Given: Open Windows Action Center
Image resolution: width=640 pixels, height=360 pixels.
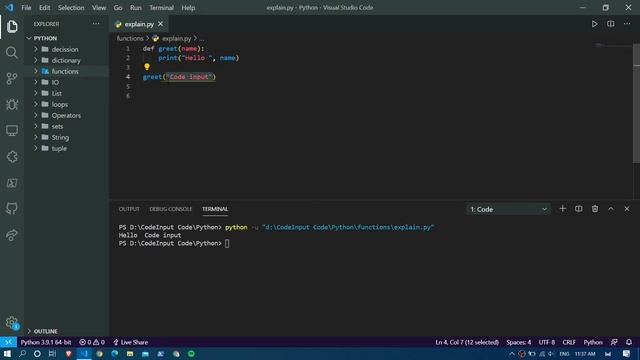Looking at the screenshot, I should (x=627, y=354).
